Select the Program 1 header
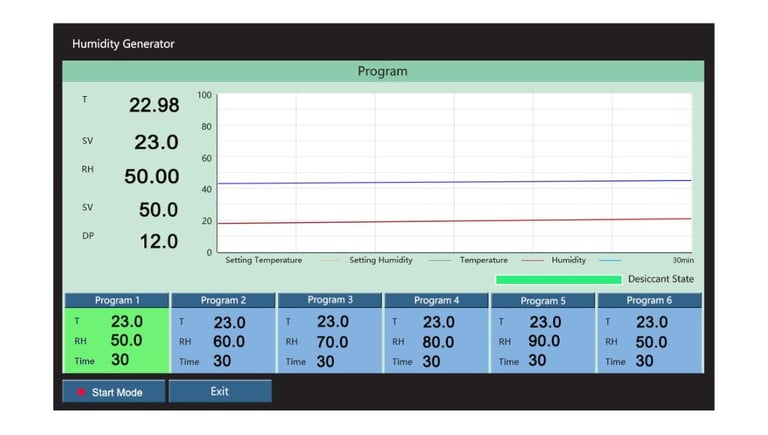768x435 pixels. click(x=117, y=300)
